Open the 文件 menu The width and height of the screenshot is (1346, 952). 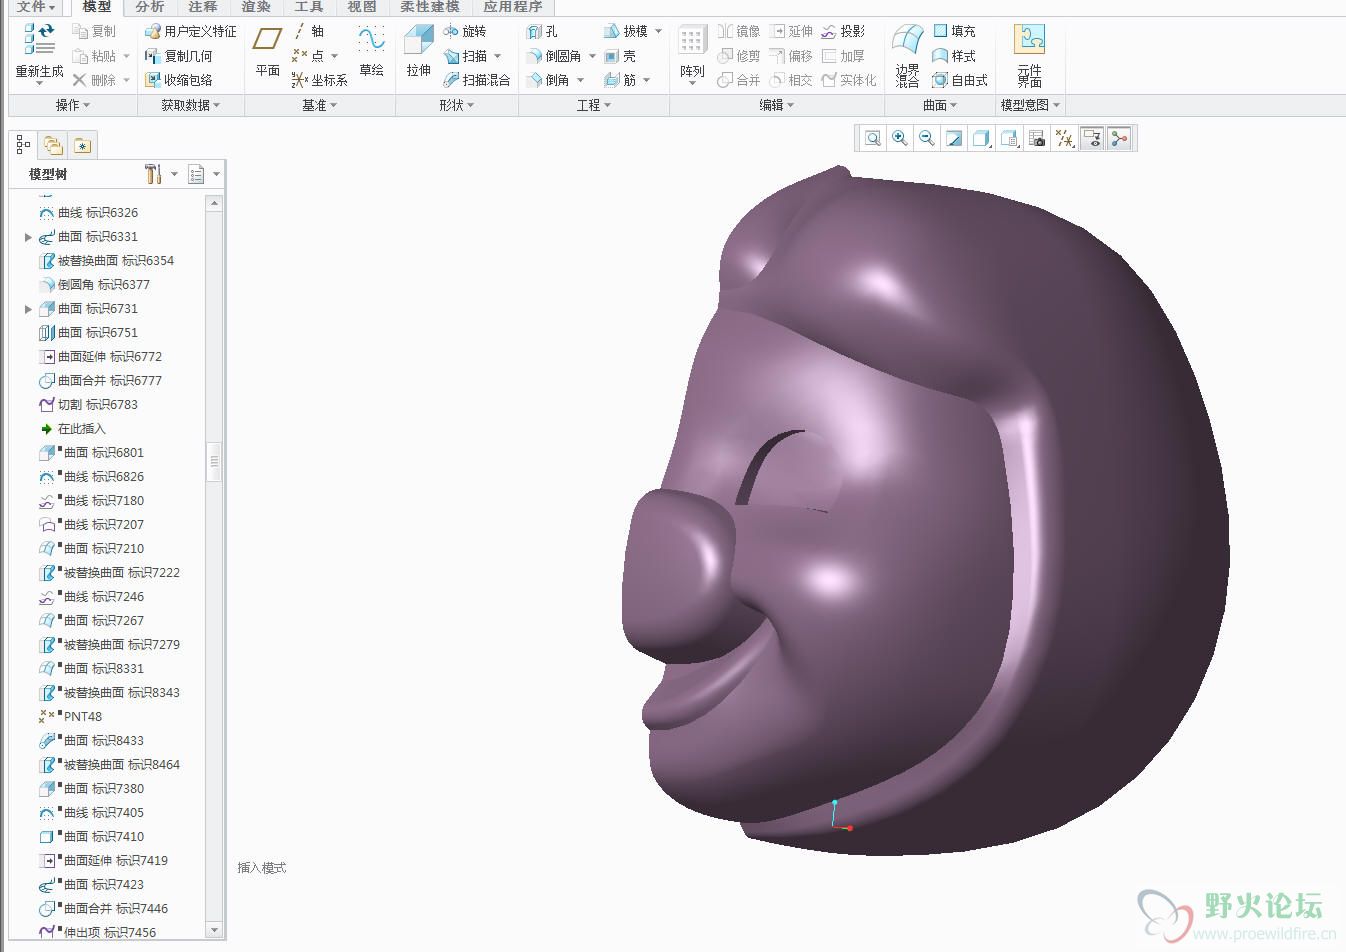click(36, 7)
